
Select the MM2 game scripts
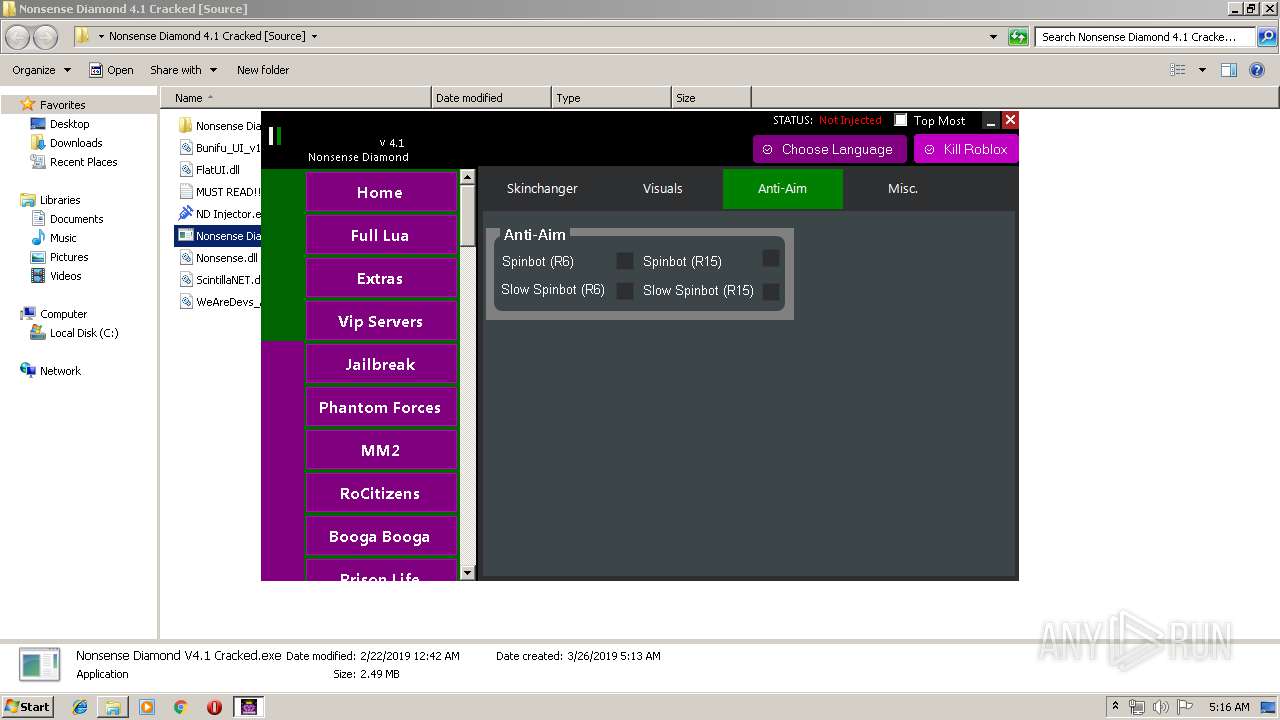[x=381, y=450]
